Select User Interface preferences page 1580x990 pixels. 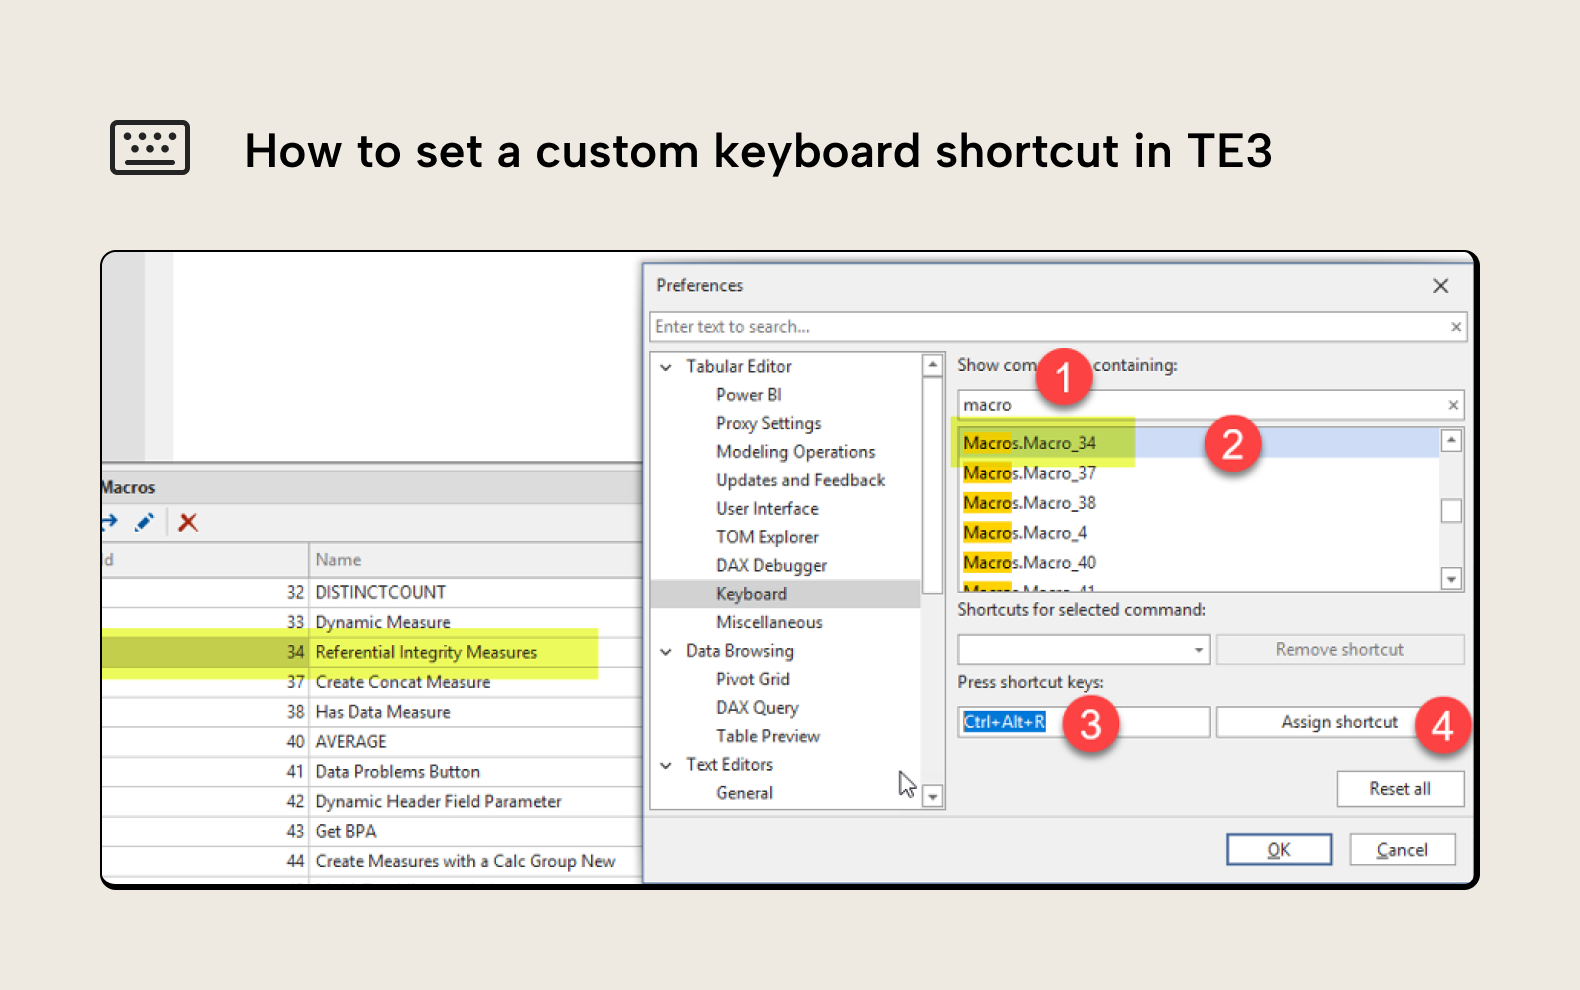coord(767,509)
